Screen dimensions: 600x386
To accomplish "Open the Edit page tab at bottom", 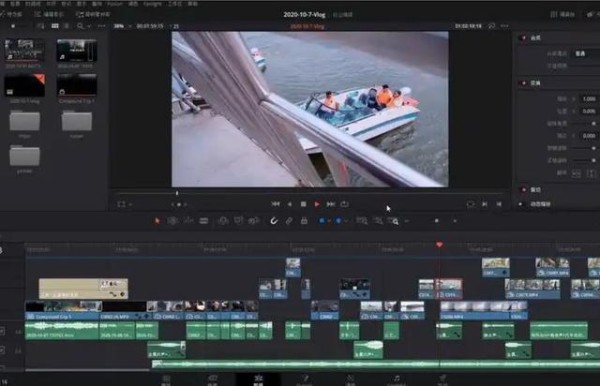I will [259, 379].
